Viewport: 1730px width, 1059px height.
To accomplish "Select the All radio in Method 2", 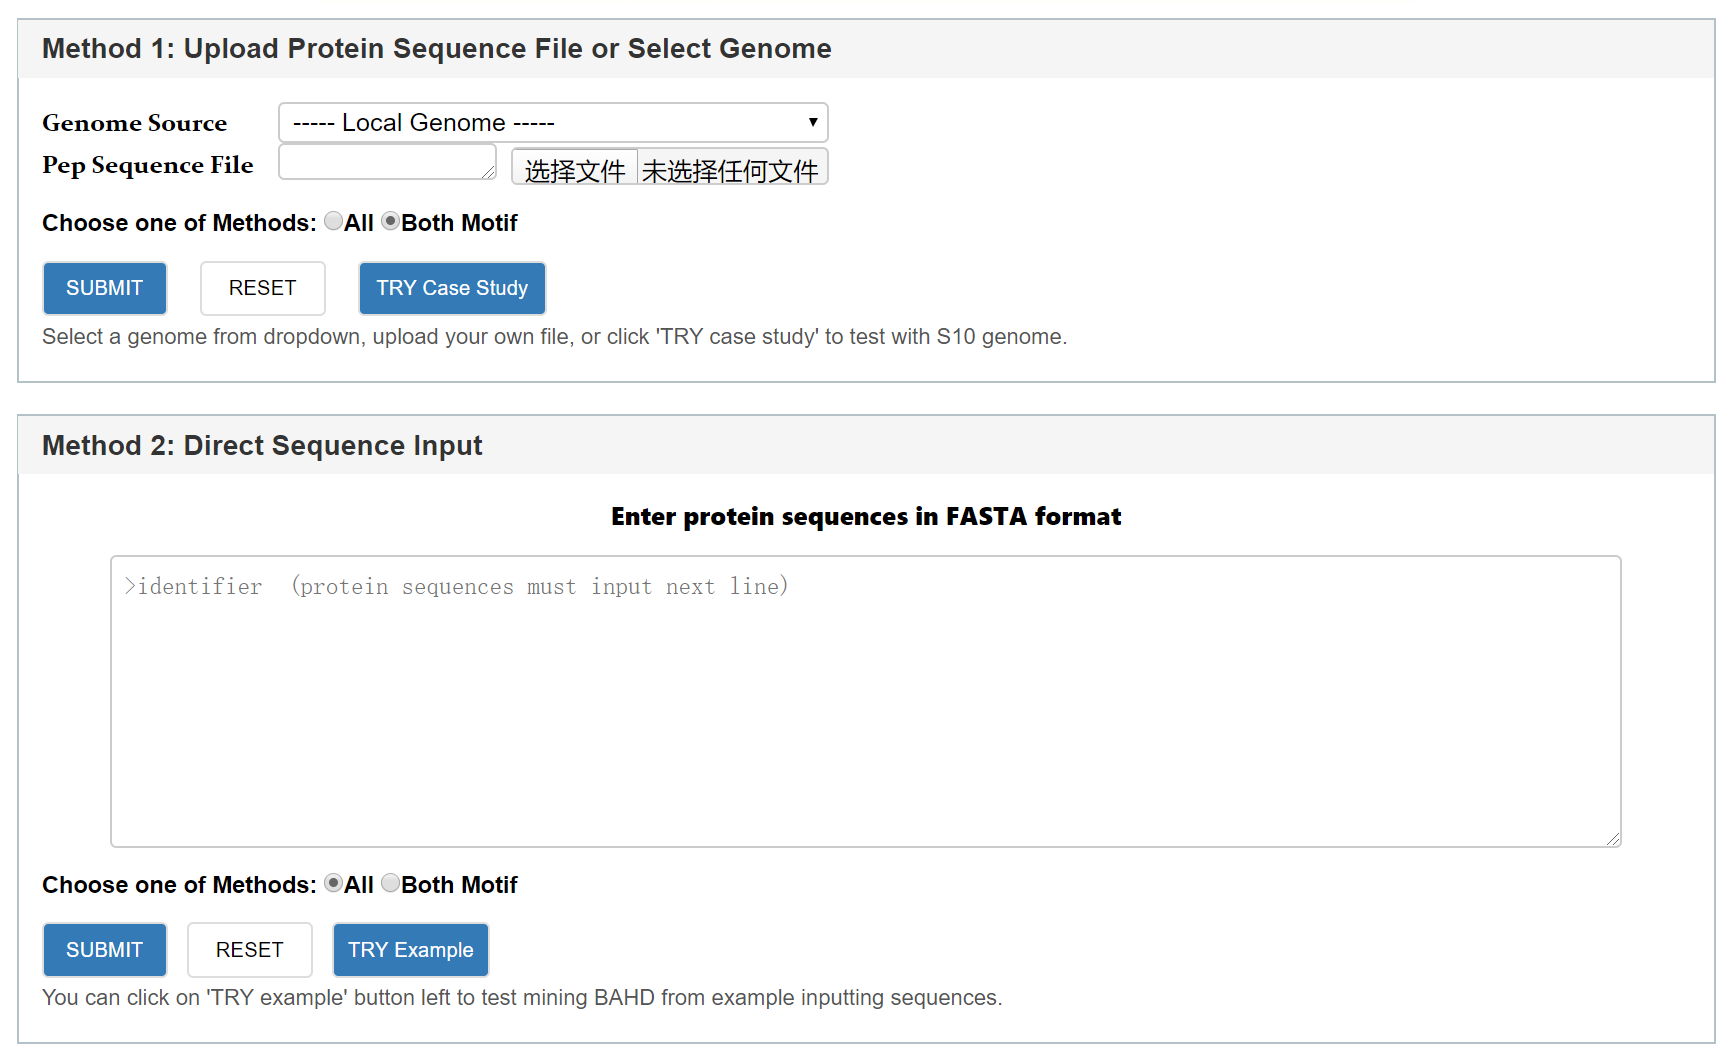I will click(334, 884).
